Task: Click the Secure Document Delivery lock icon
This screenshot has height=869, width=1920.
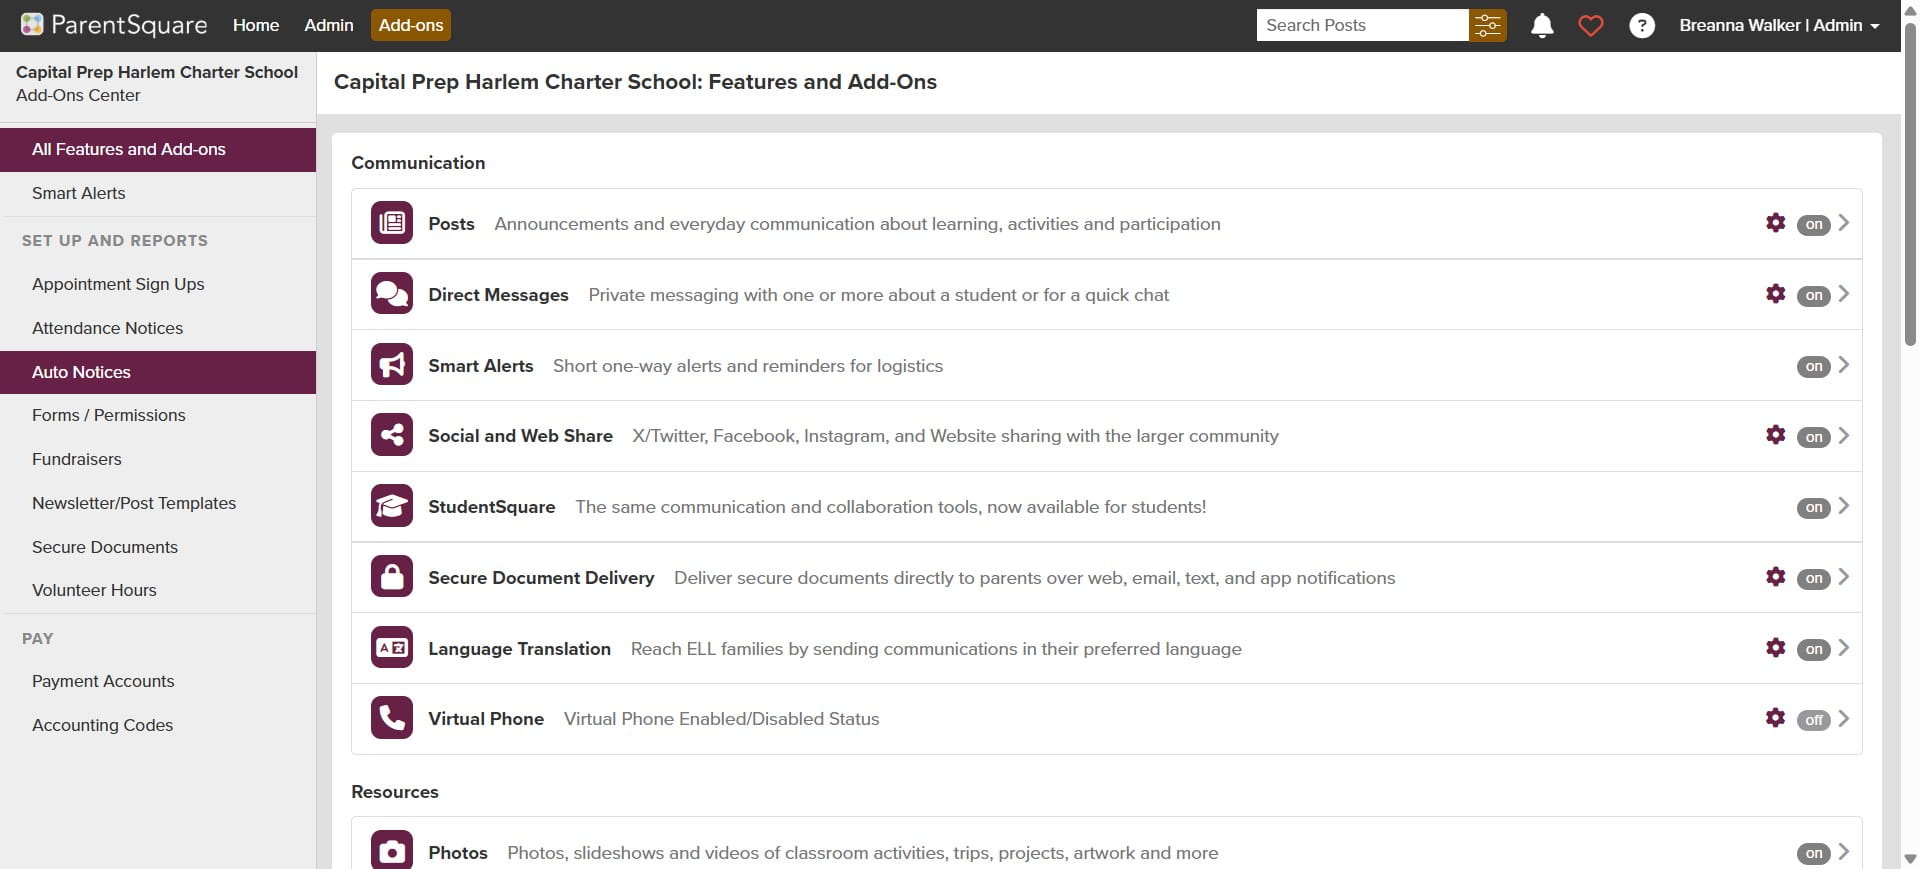Action: coord(392,577)
